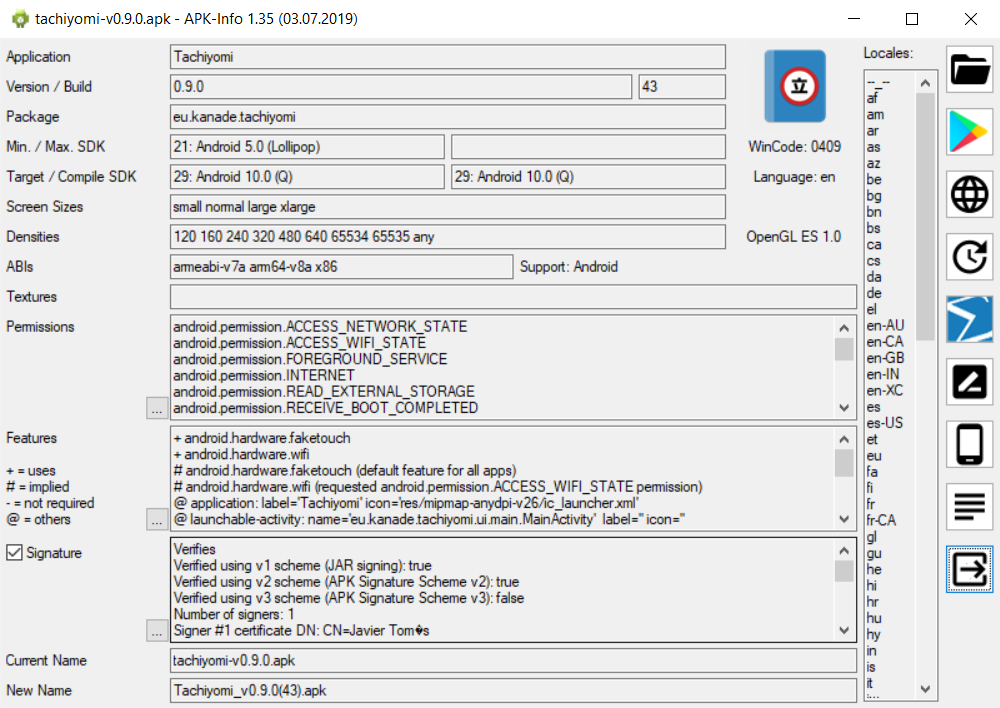Click the OpenGL ES 1.0 label
The width and height of the screenshot is (1000, 708).
[793, 237]
